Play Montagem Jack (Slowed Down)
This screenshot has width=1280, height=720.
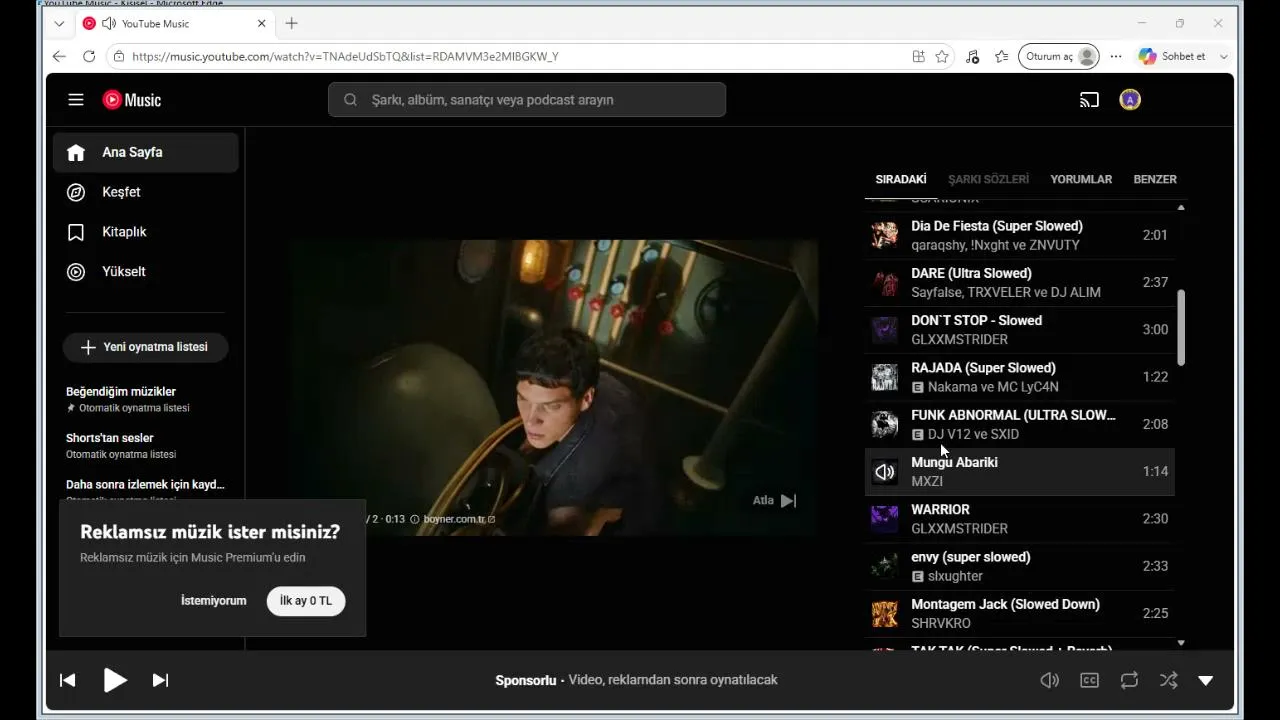point(1020,613)
